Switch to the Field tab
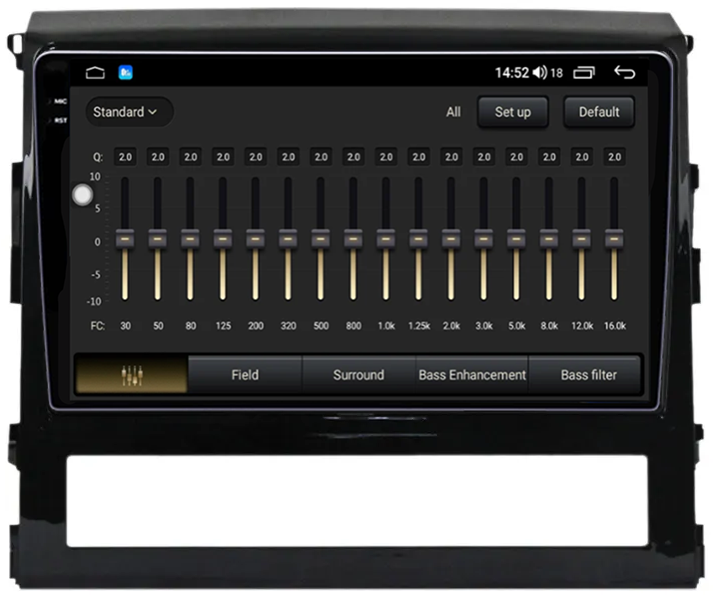This screenshot has width=720, height=597. coord(245,375)
